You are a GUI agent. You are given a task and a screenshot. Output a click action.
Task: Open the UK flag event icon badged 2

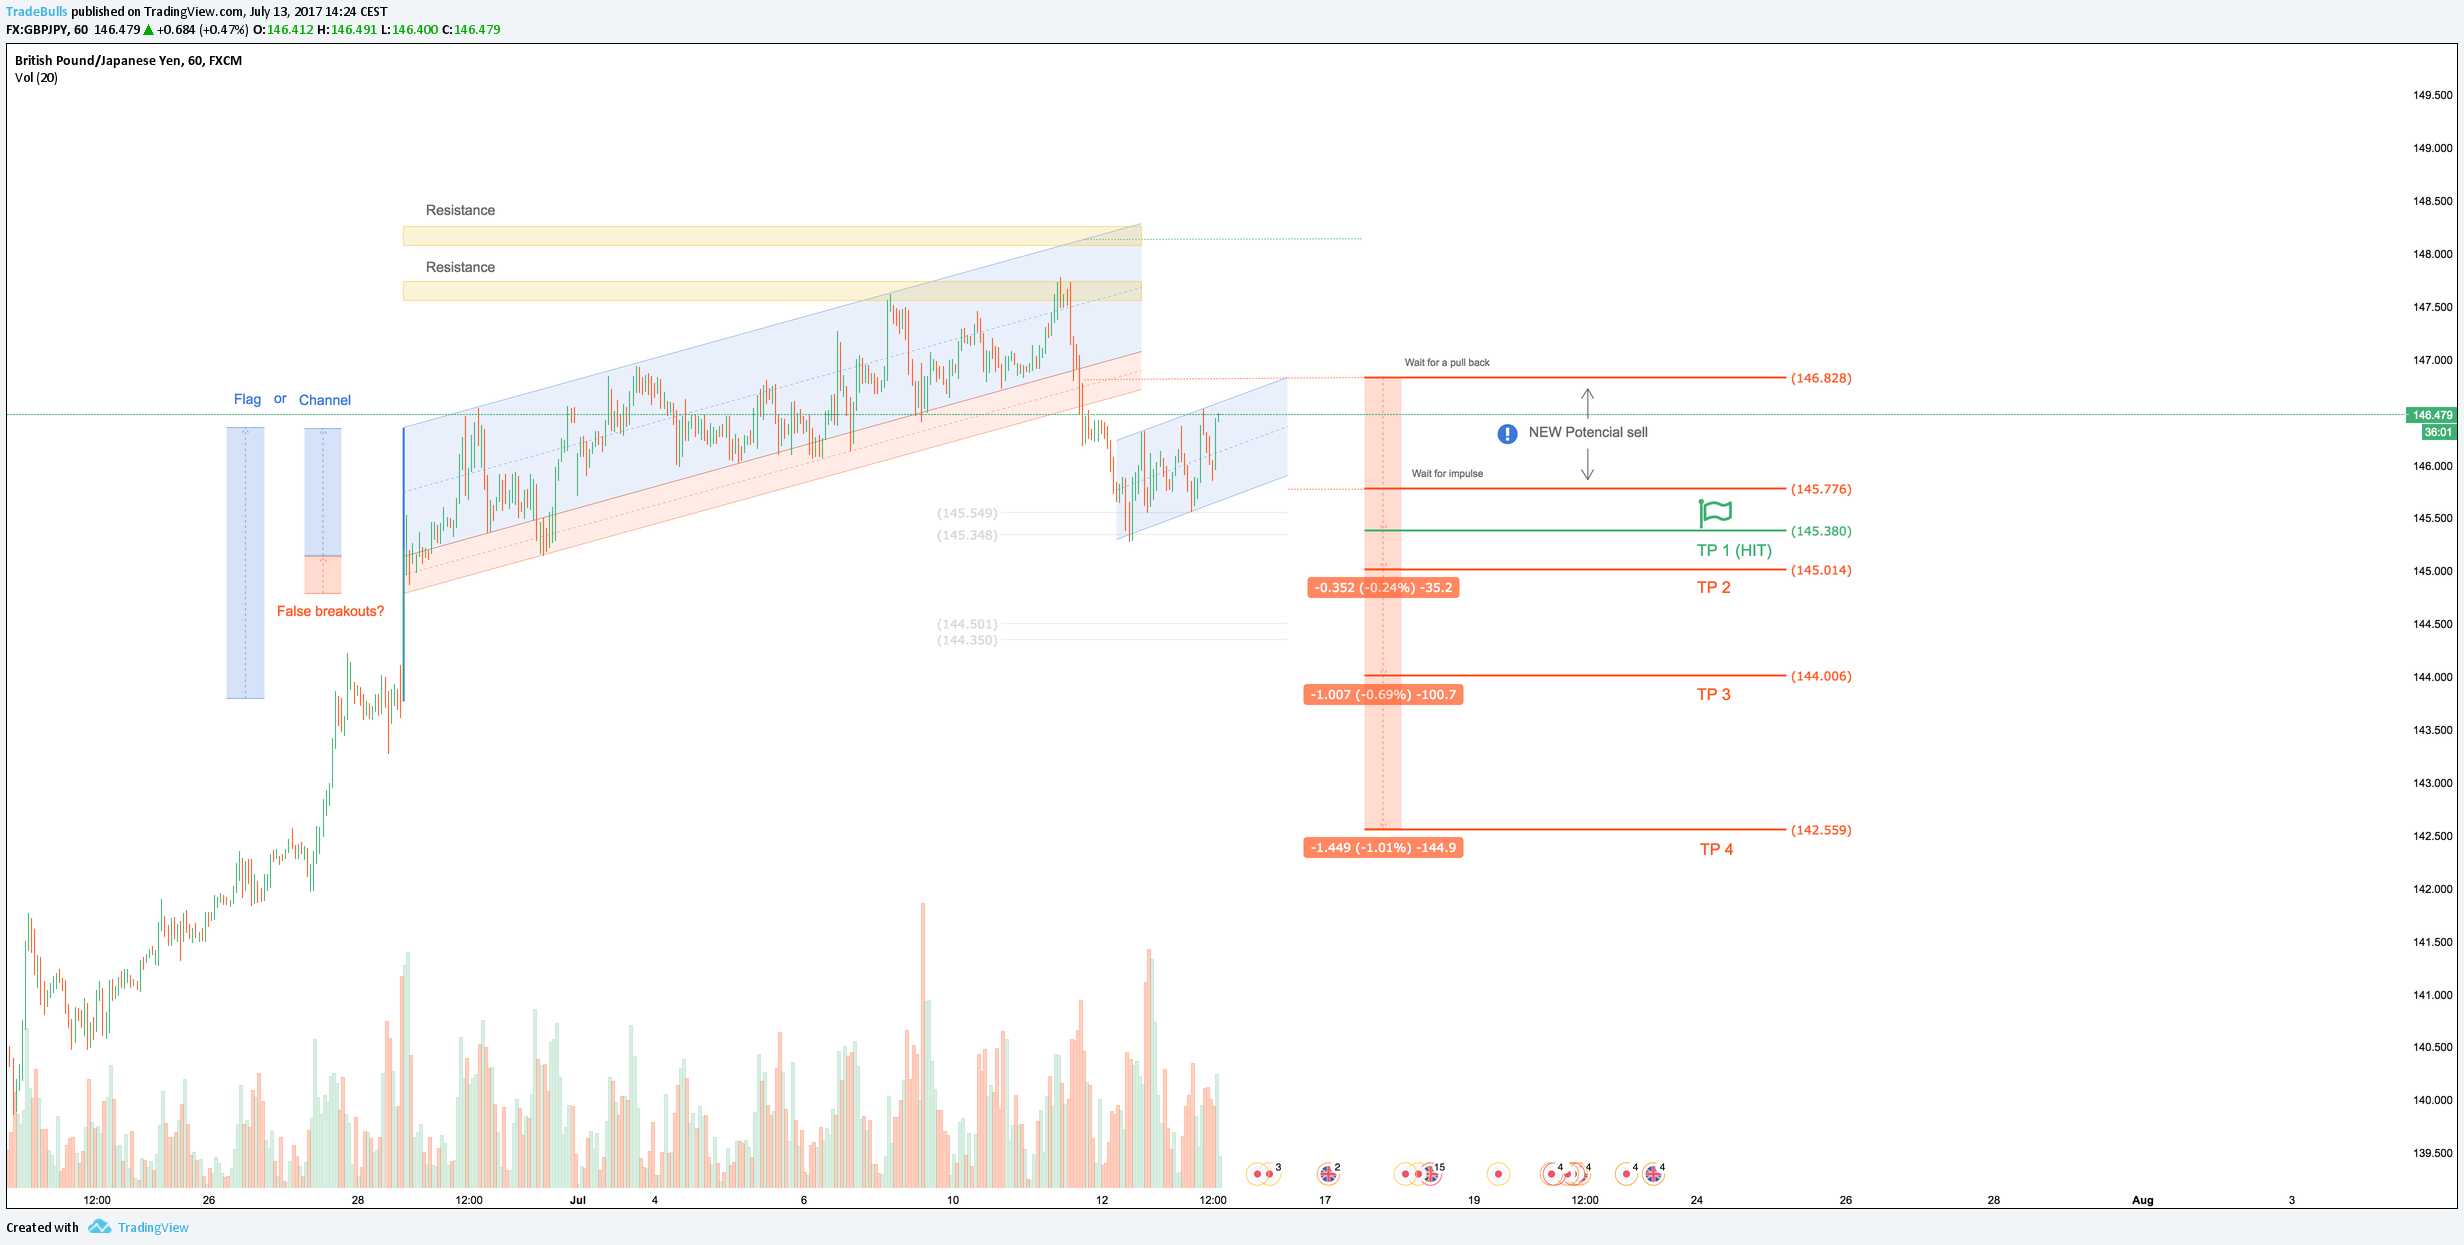tap(1327, 1173)
